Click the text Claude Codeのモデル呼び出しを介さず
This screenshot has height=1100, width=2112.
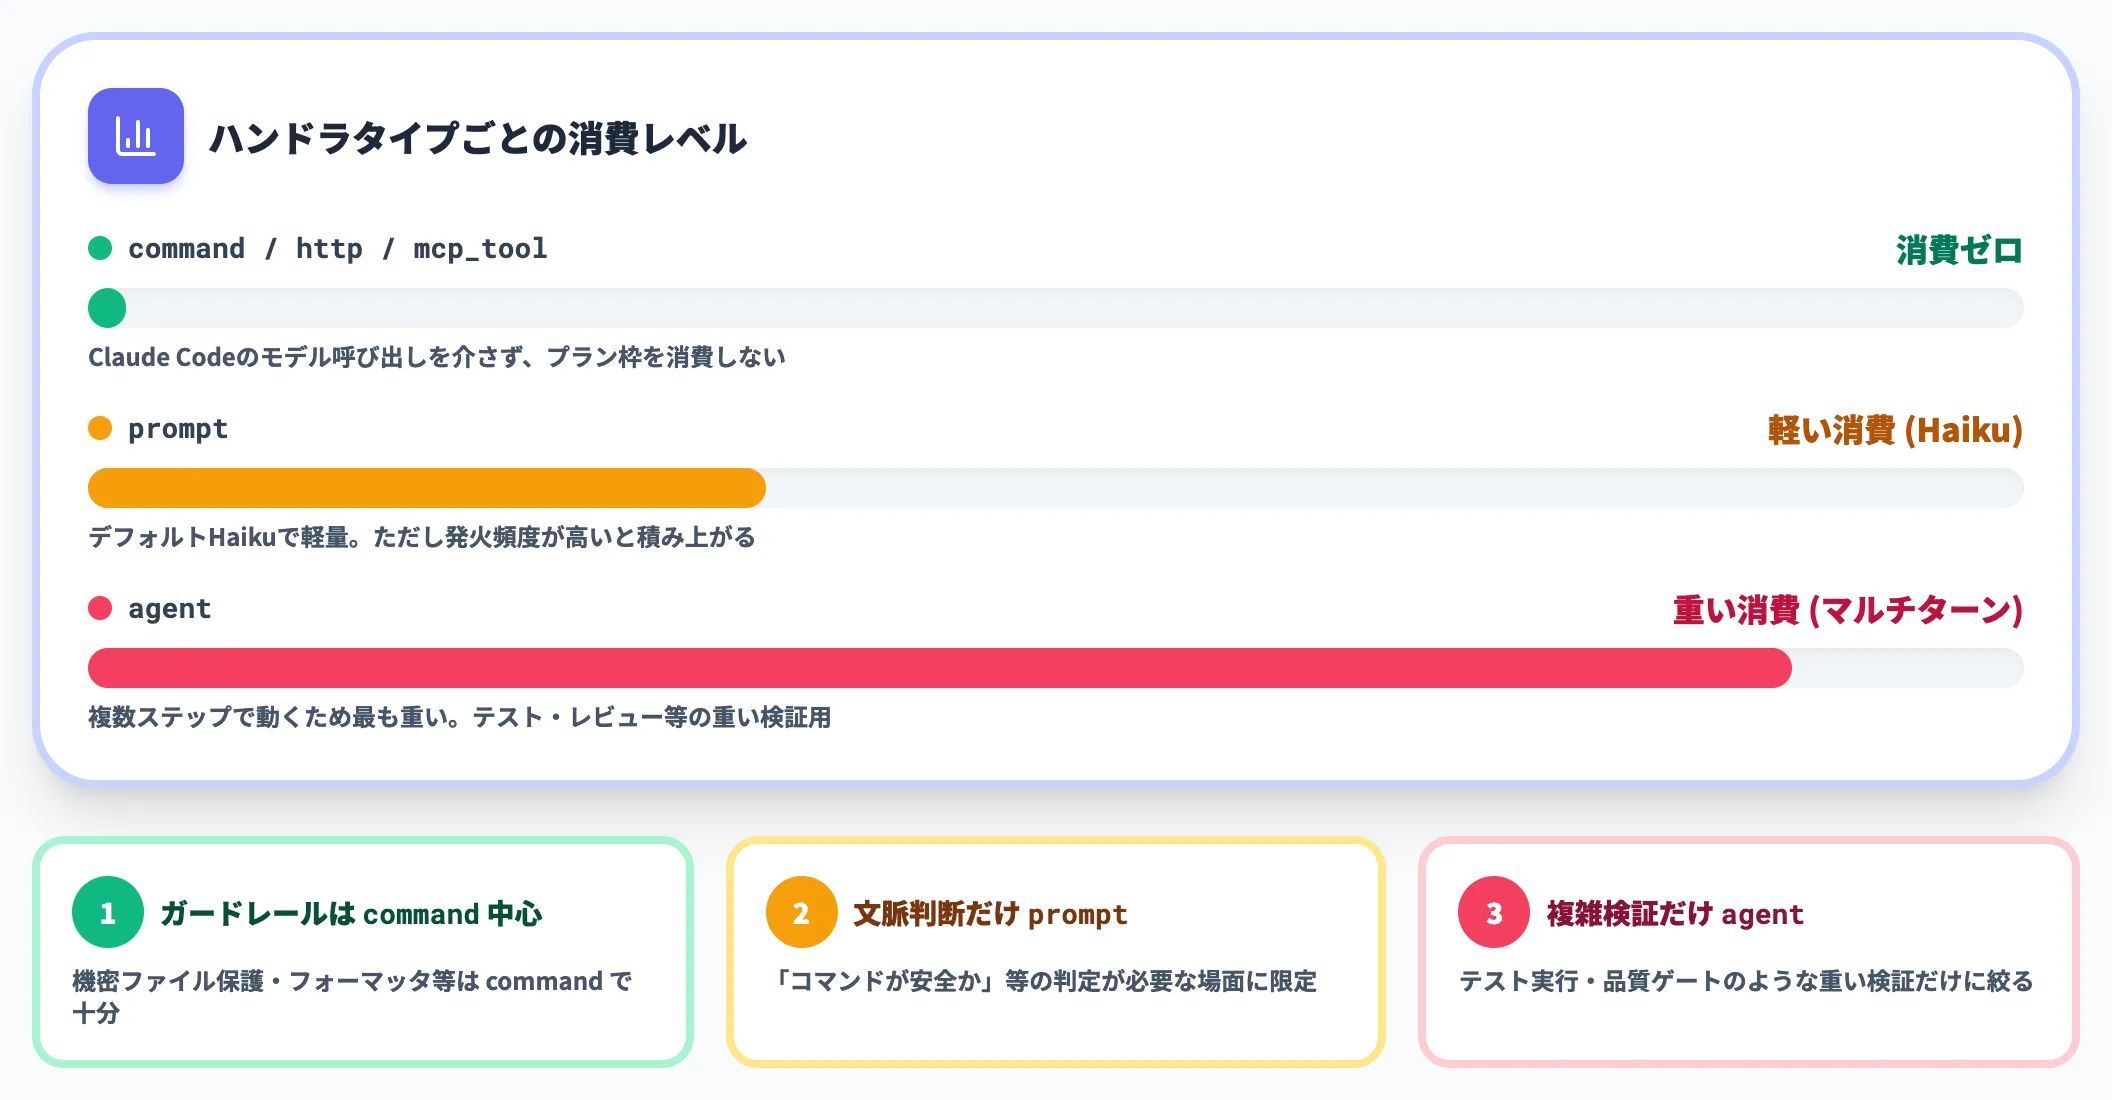click(305, 357)
